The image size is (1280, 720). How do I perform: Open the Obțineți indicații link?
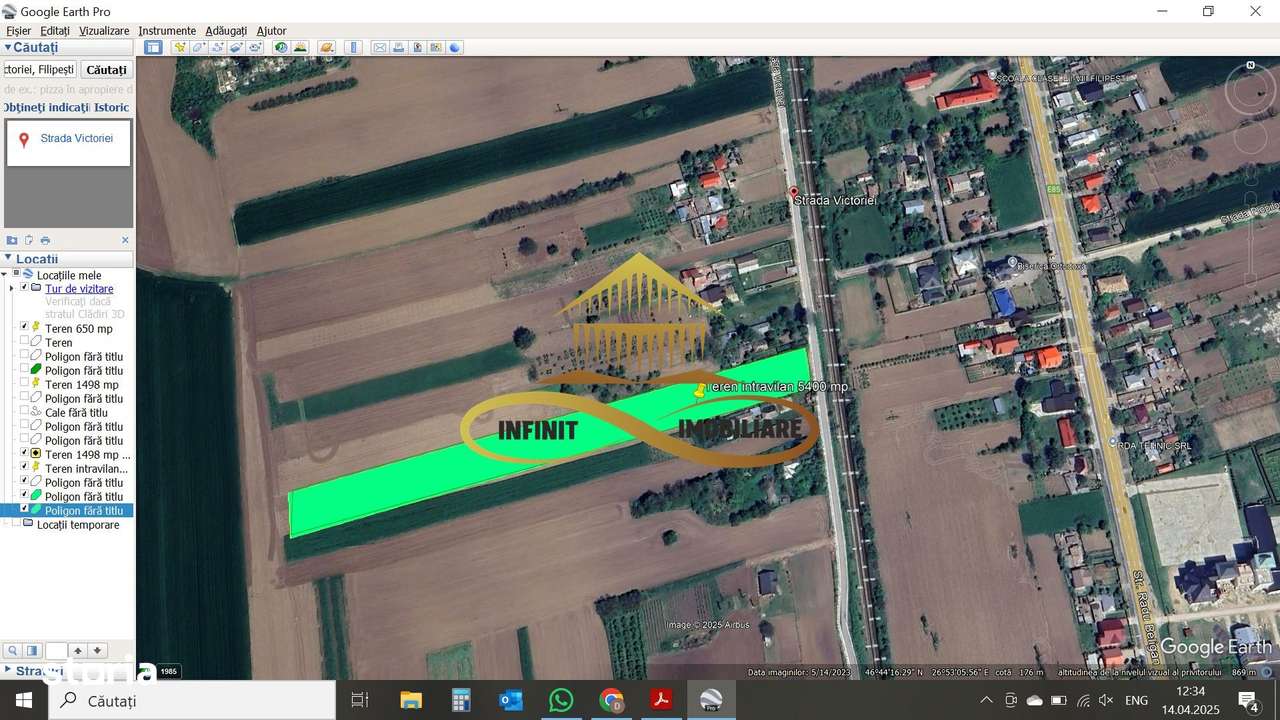coord(44,107)
